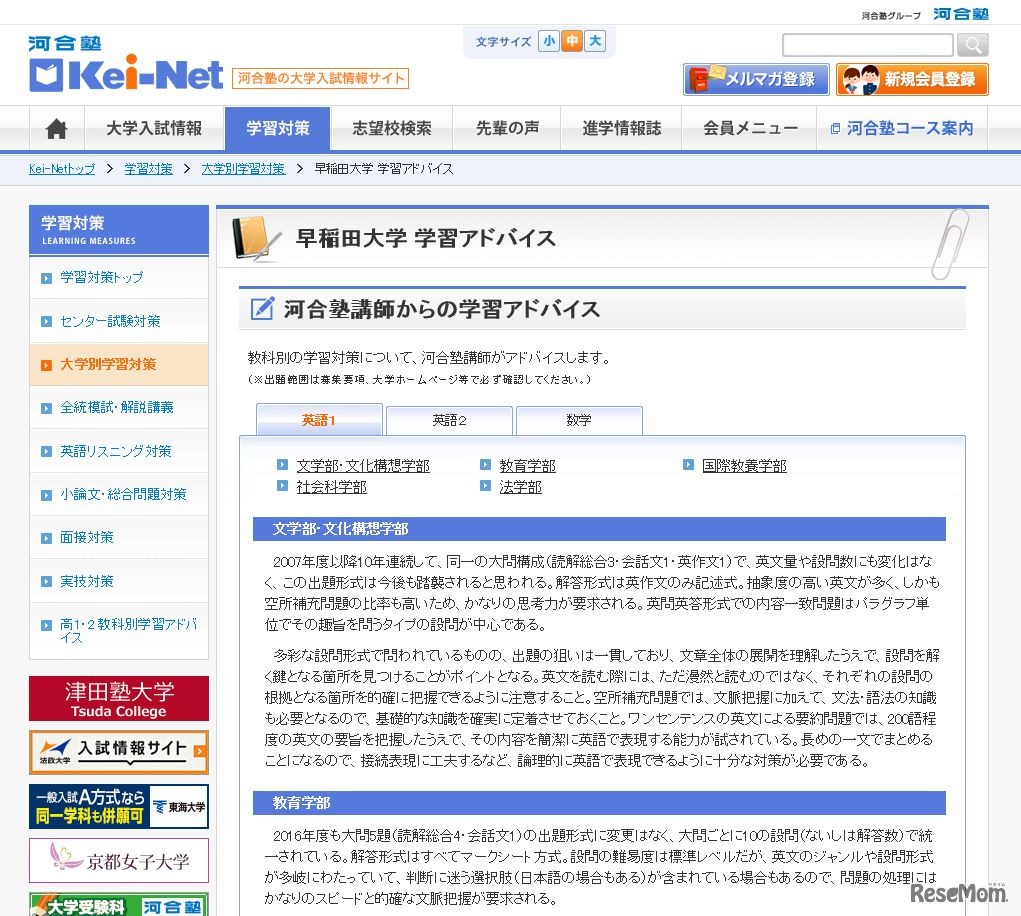The image size is (1021, 916).
Task: Switch to the 英語2 tab
Action: click(448, 421)
